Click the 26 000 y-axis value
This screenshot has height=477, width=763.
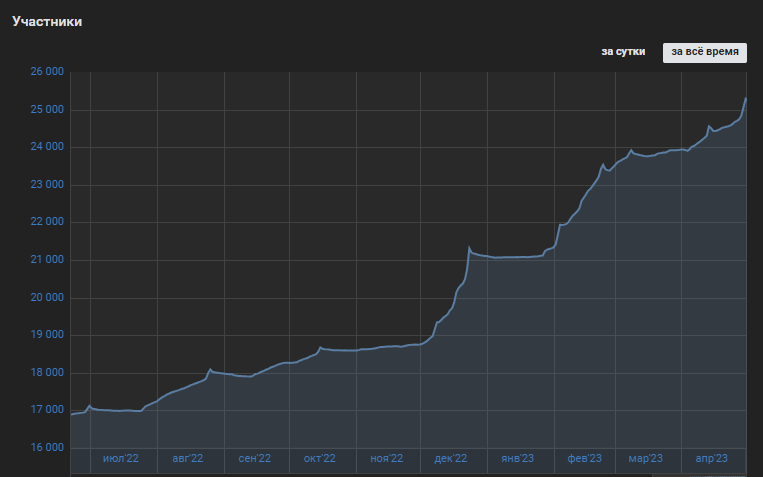(47, 72)
